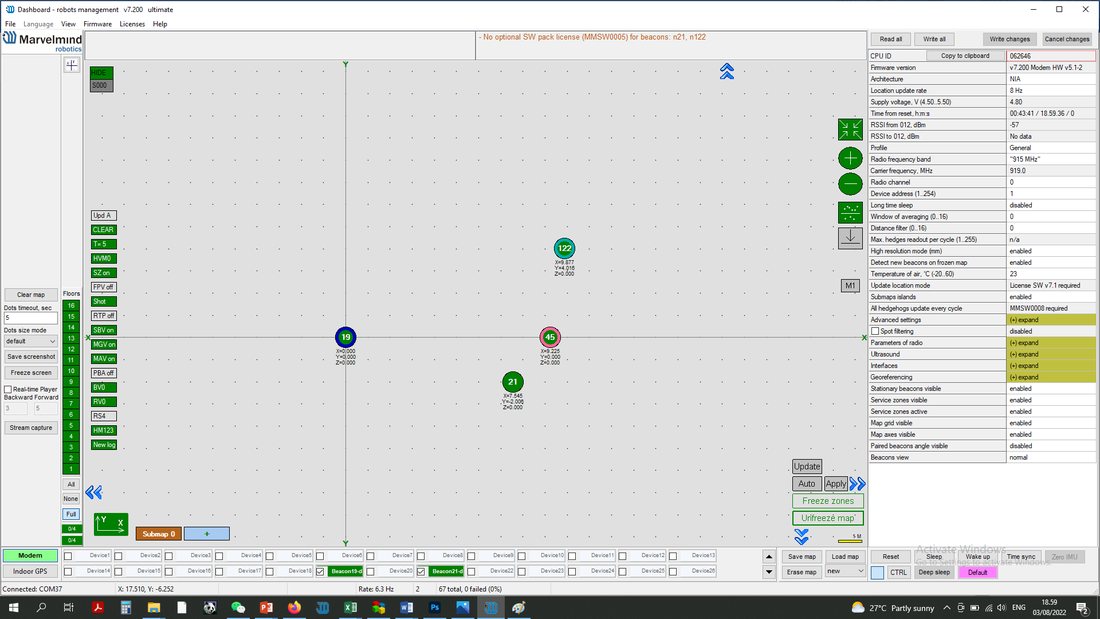
Task: Click the orange Submap 0 tab
Action: (159, 534)
